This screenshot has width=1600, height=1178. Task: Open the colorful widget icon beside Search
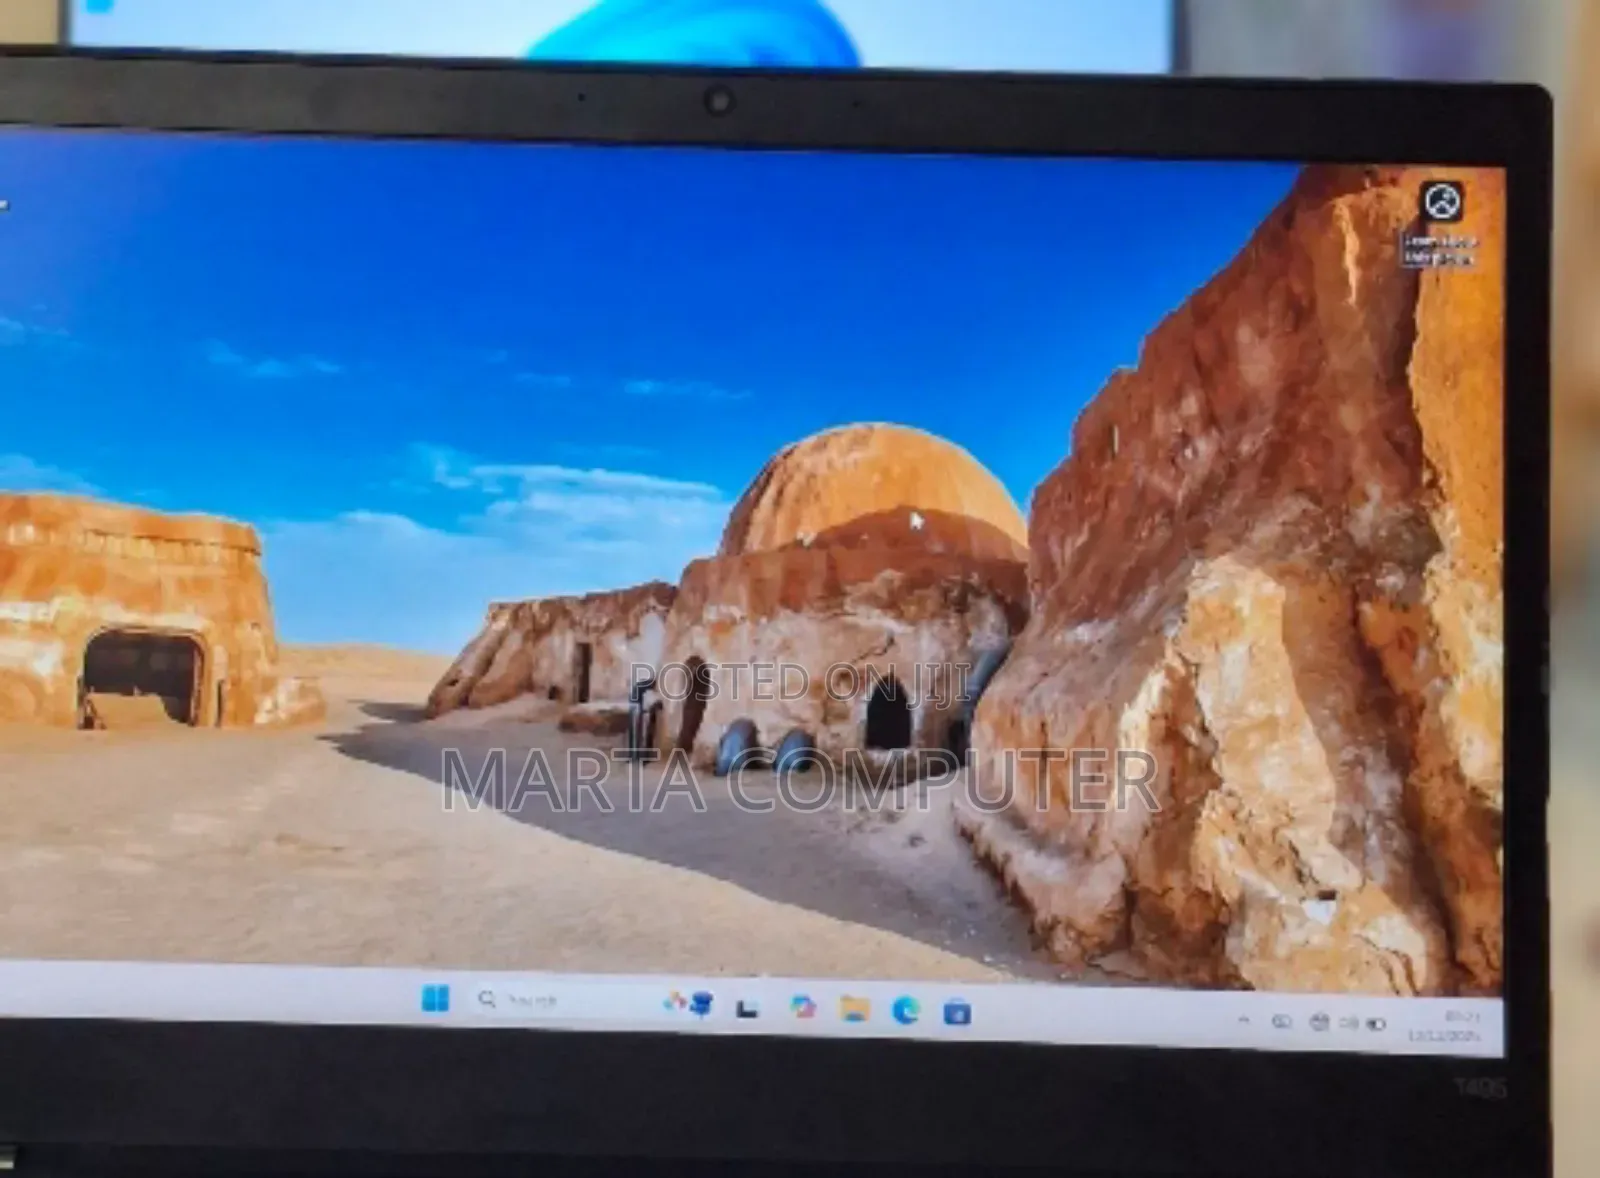688,1005
